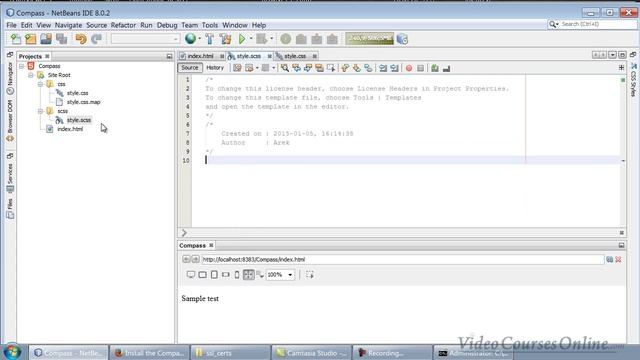The width and height of the screenshot is (640, 360).
Task: Close the style.scss editor tab
Action: [x=270, y=56]
